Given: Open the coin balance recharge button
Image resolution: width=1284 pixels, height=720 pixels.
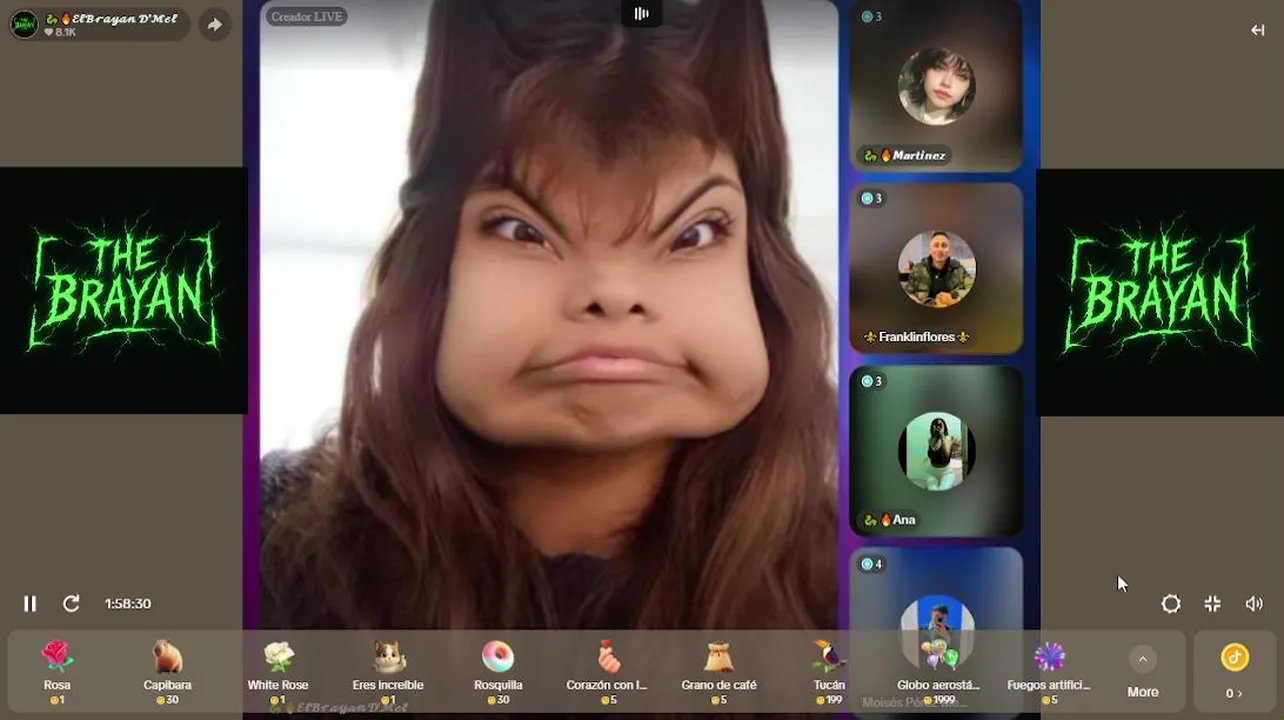Looking at the screenshot, I should [x=1235, y=671].
